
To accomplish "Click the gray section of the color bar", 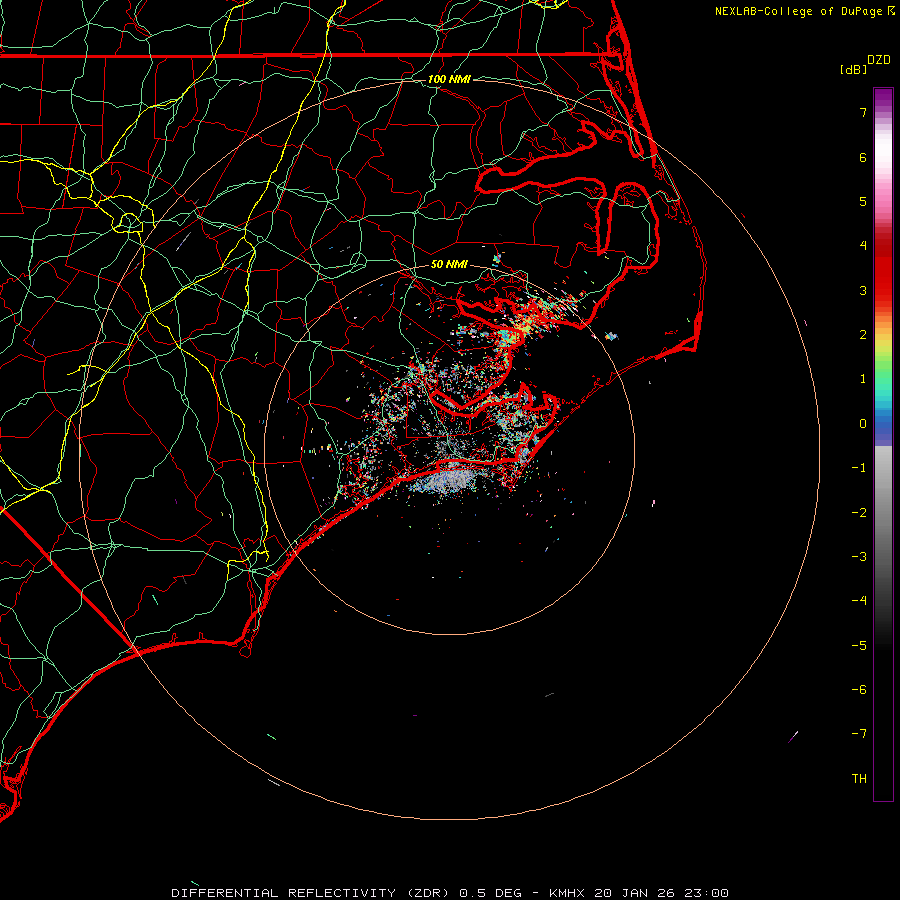I will click(x=883, y=480).
